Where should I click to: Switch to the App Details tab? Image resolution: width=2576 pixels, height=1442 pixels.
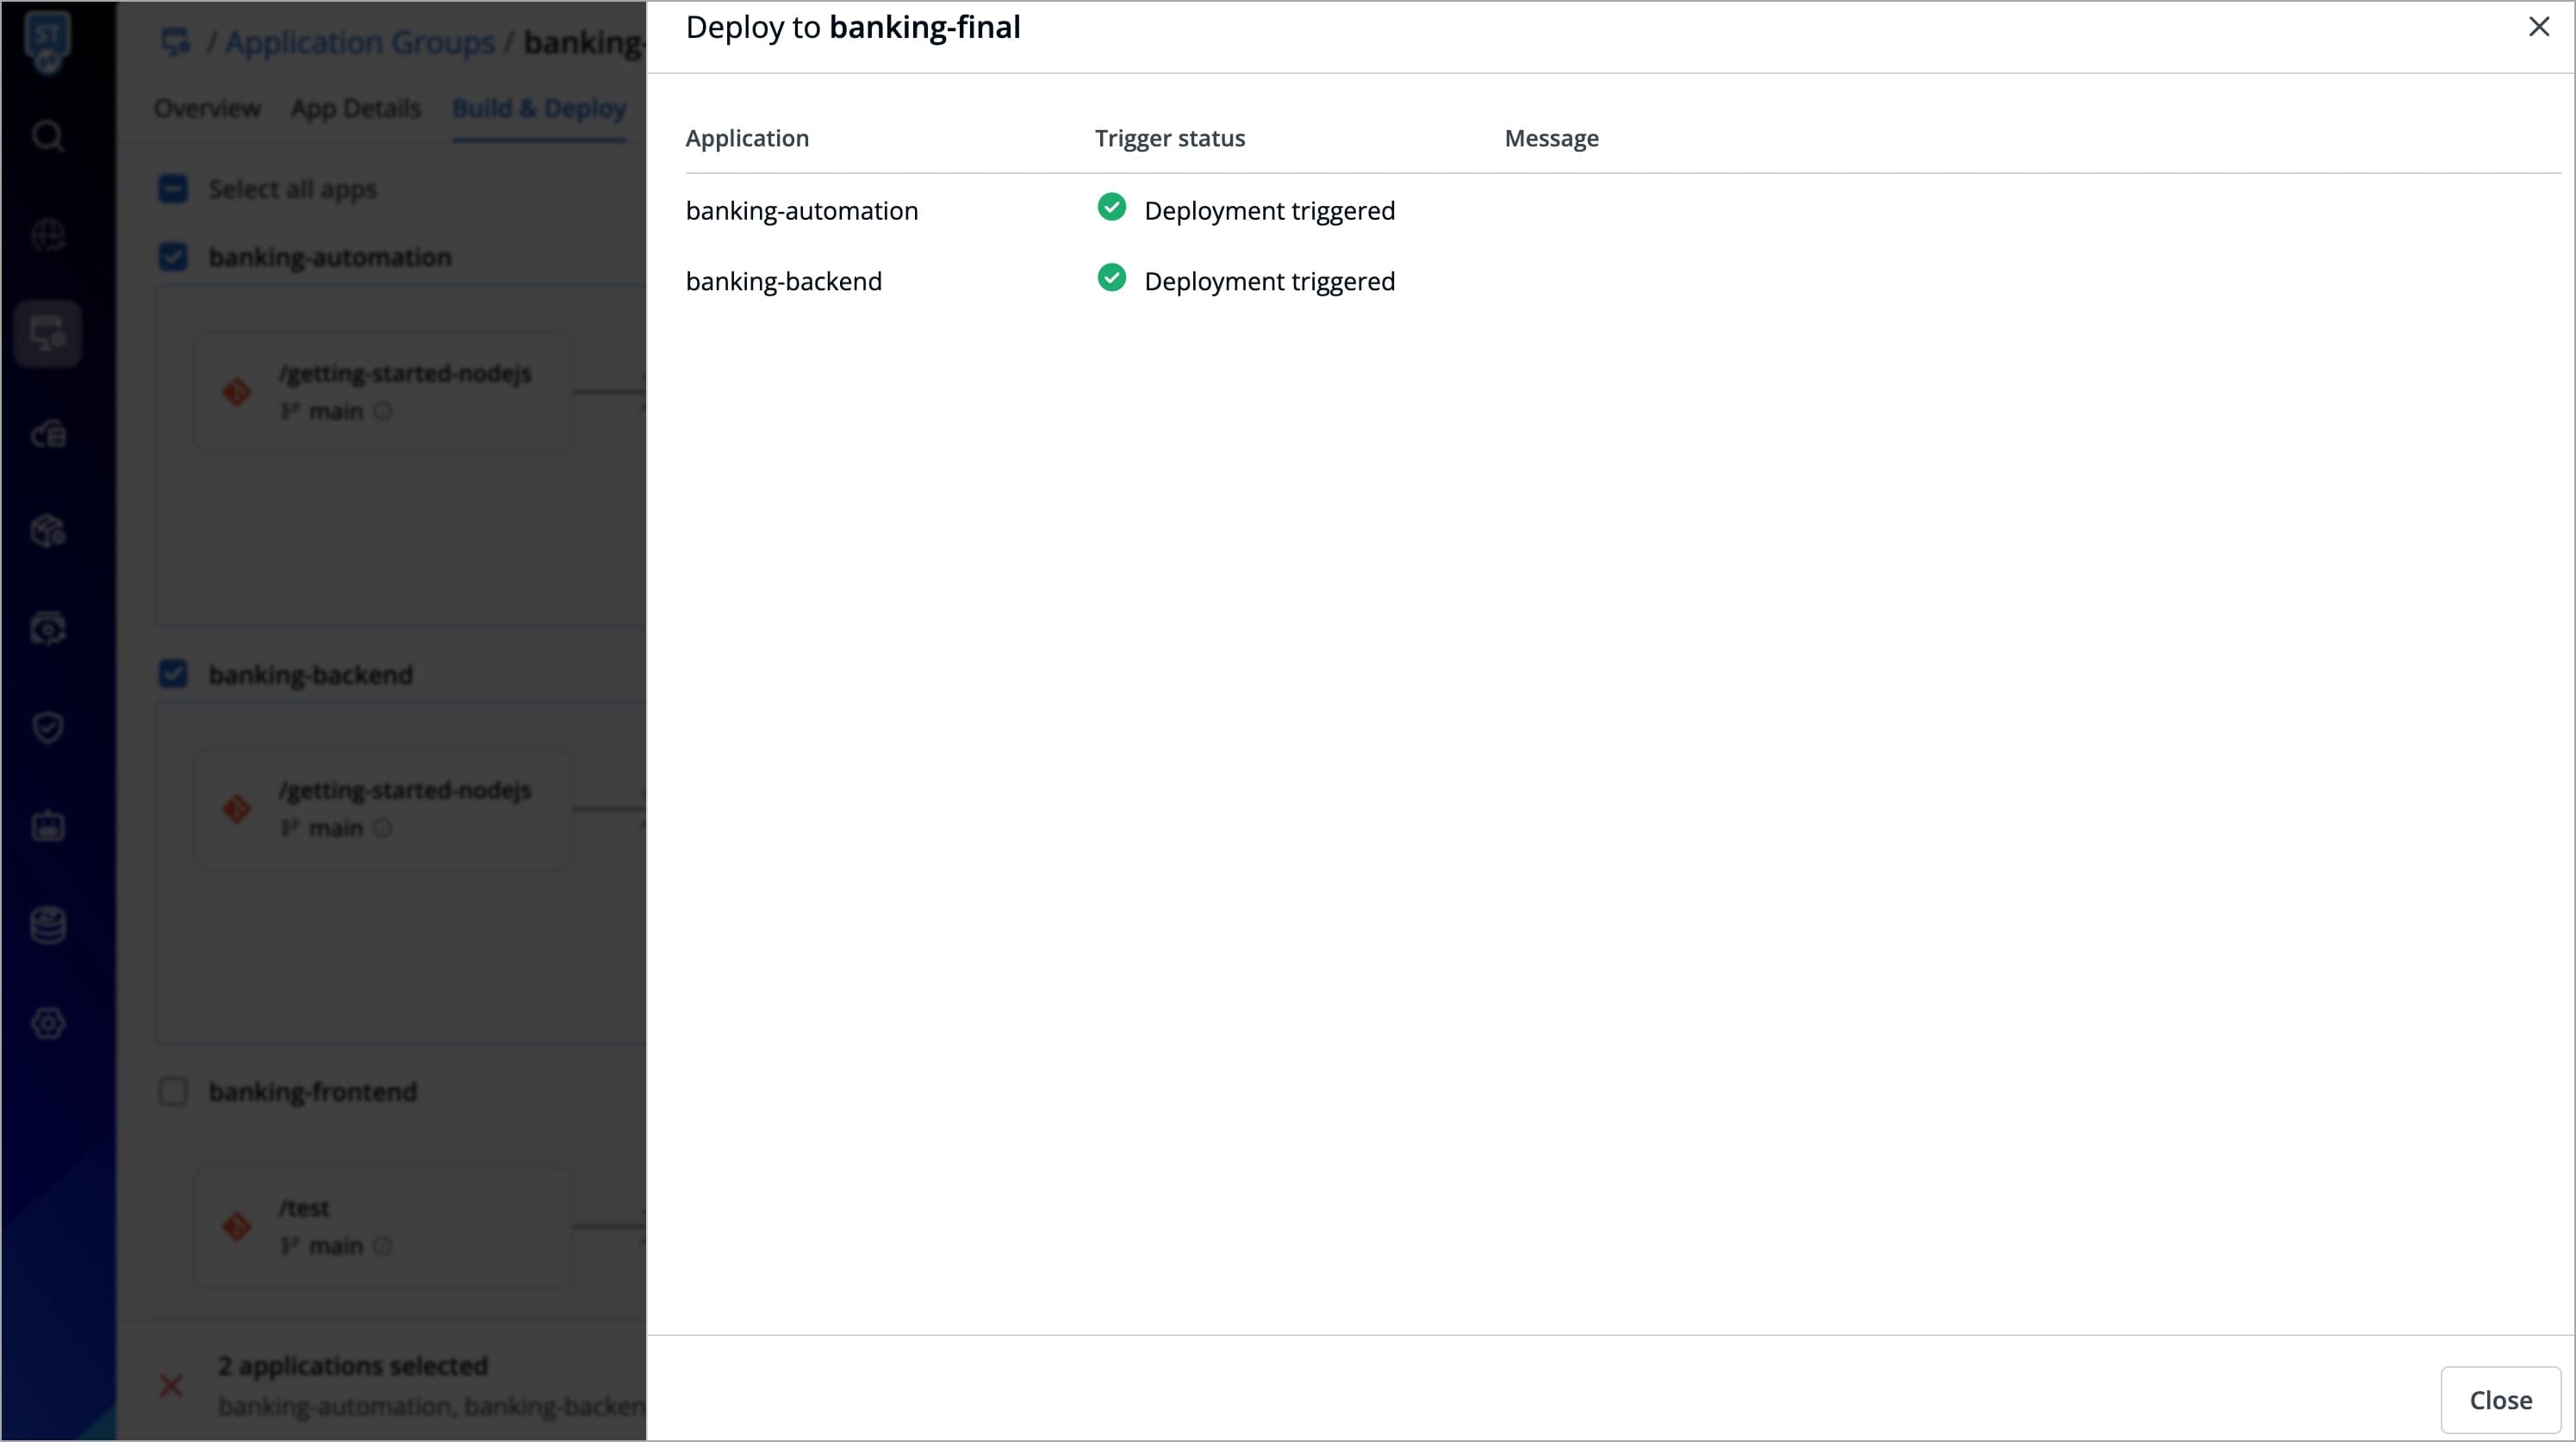pyautogui.click(x=355, y=108)
